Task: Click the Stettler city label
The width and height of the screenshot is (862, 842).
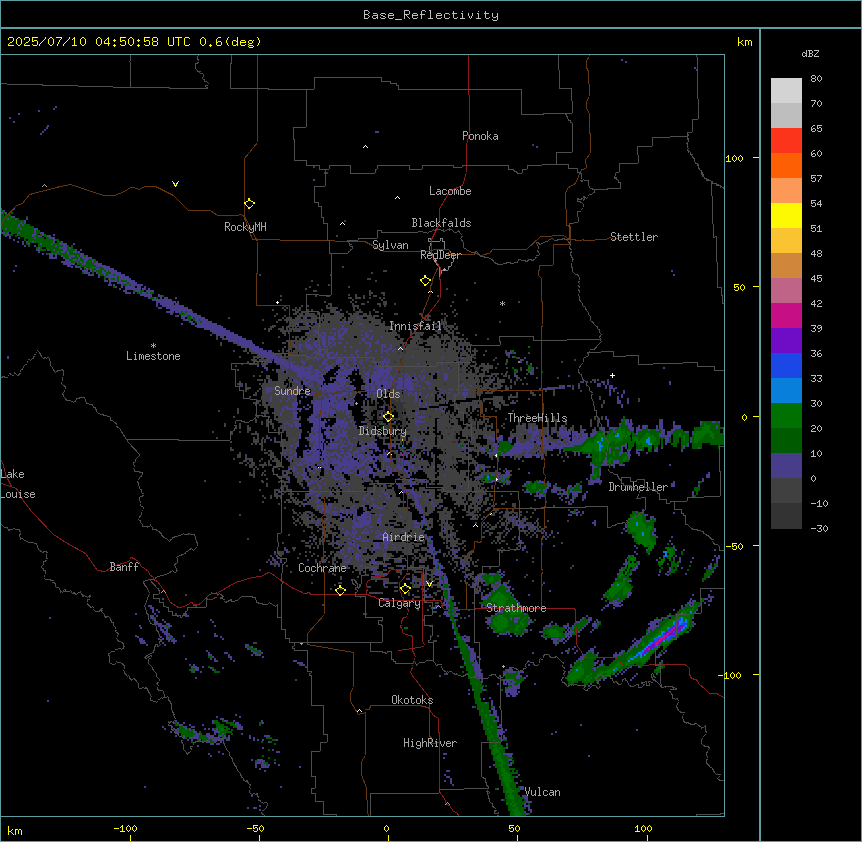Action: (634, 237)
